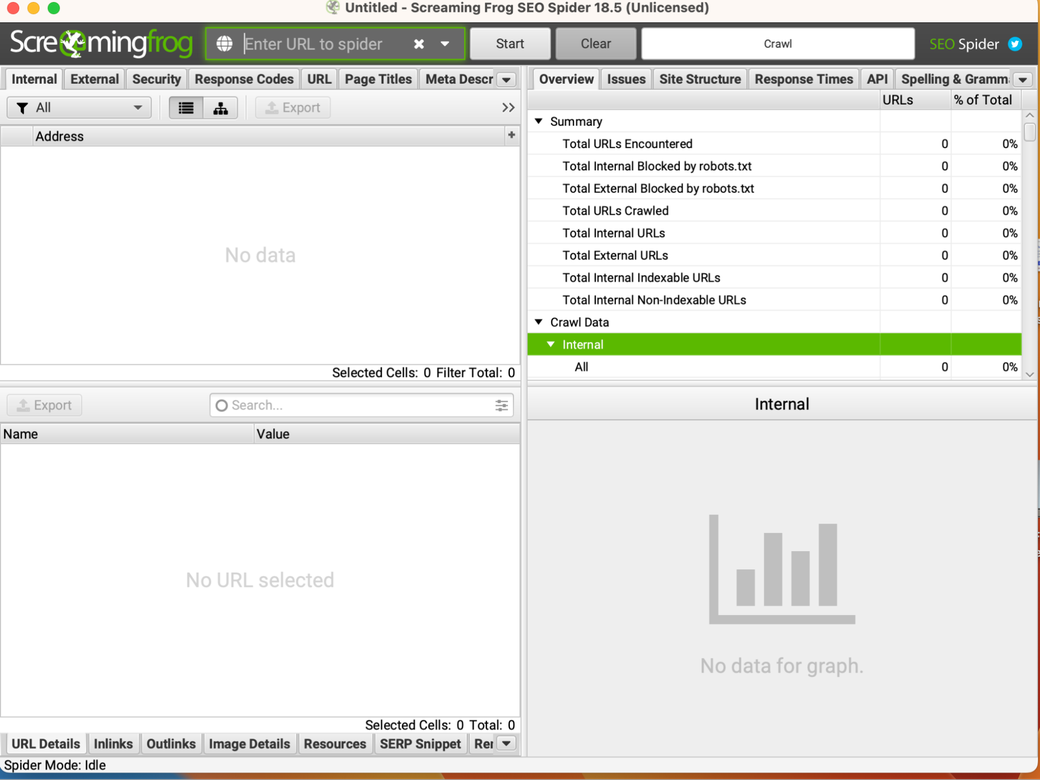Open the URL Details tab
1040x780 pixels.
pos(45,744)
